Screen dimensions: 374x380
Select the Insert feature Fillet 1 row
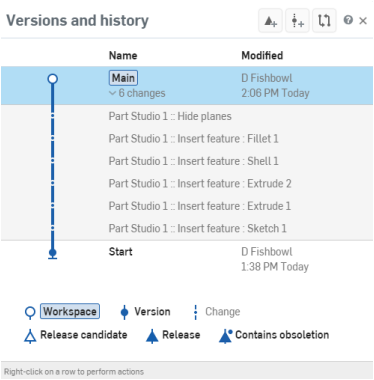(x=187, y=139)
